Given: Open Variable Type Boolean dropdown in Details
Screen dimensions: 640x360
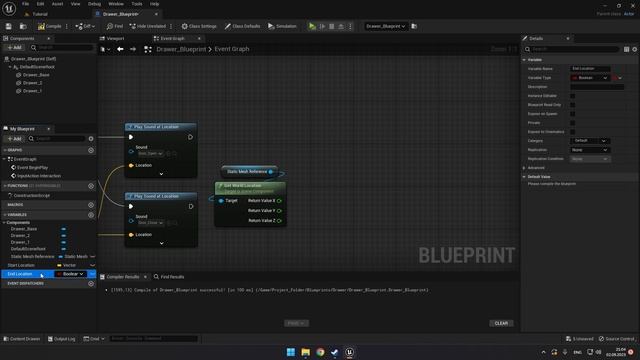Looking at the screenshot, I should pyautogui.click(x=589, y=78).
